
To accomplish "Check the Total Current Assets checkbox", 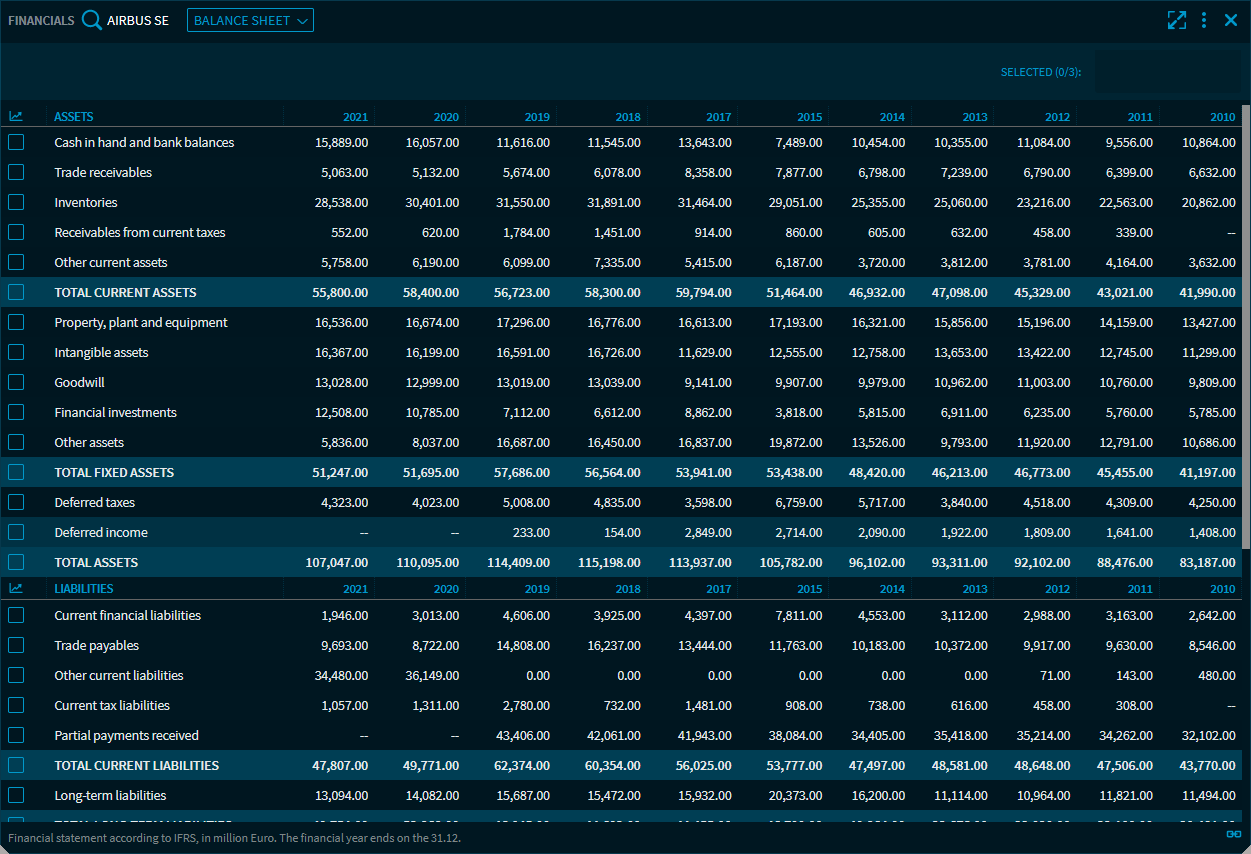I will click(x=16, y=292).
